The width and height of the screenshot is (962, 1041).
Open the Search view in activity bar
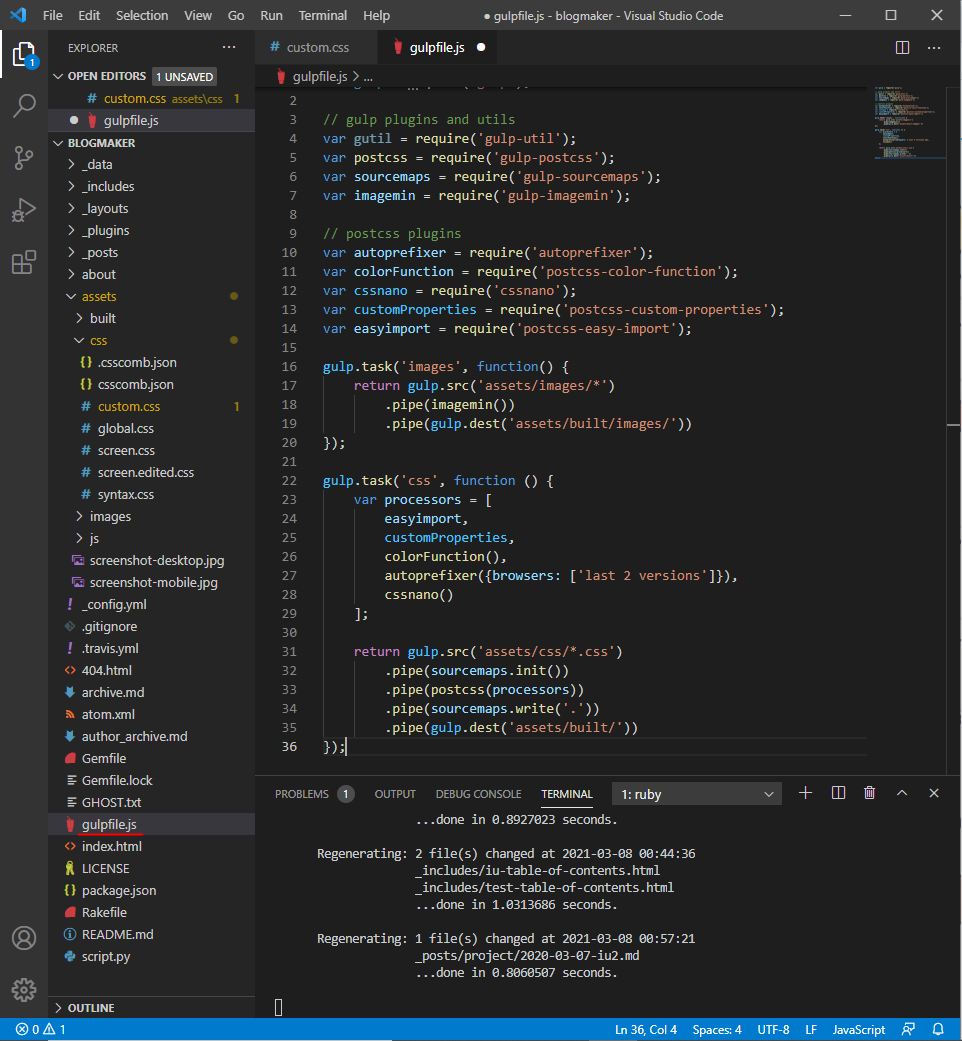[24, 106]
